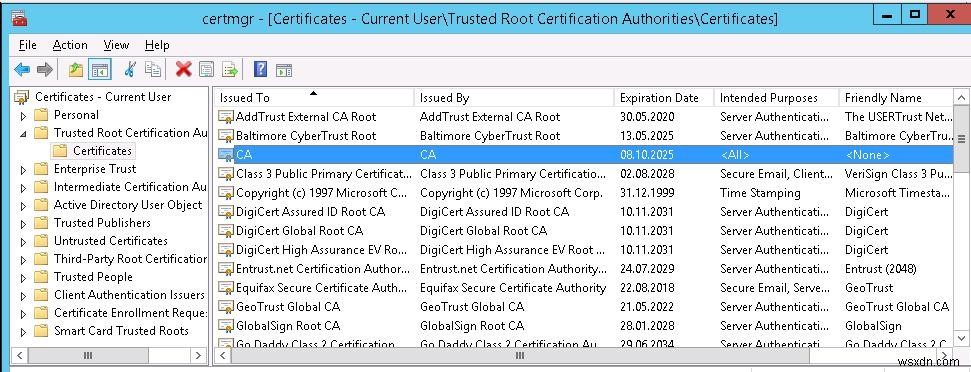
Task: Click the Enterprise Trust folder icon
Action: click(41, 169)
